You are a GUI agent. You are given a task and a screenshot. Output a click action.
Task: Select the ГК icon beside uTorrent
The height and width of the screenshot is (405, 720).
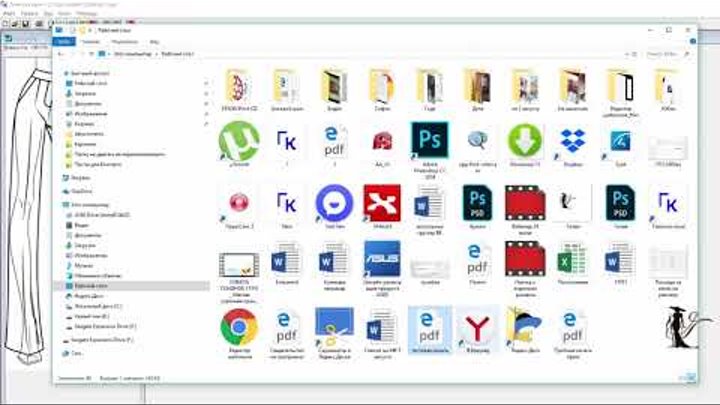(x=287, y=141)
